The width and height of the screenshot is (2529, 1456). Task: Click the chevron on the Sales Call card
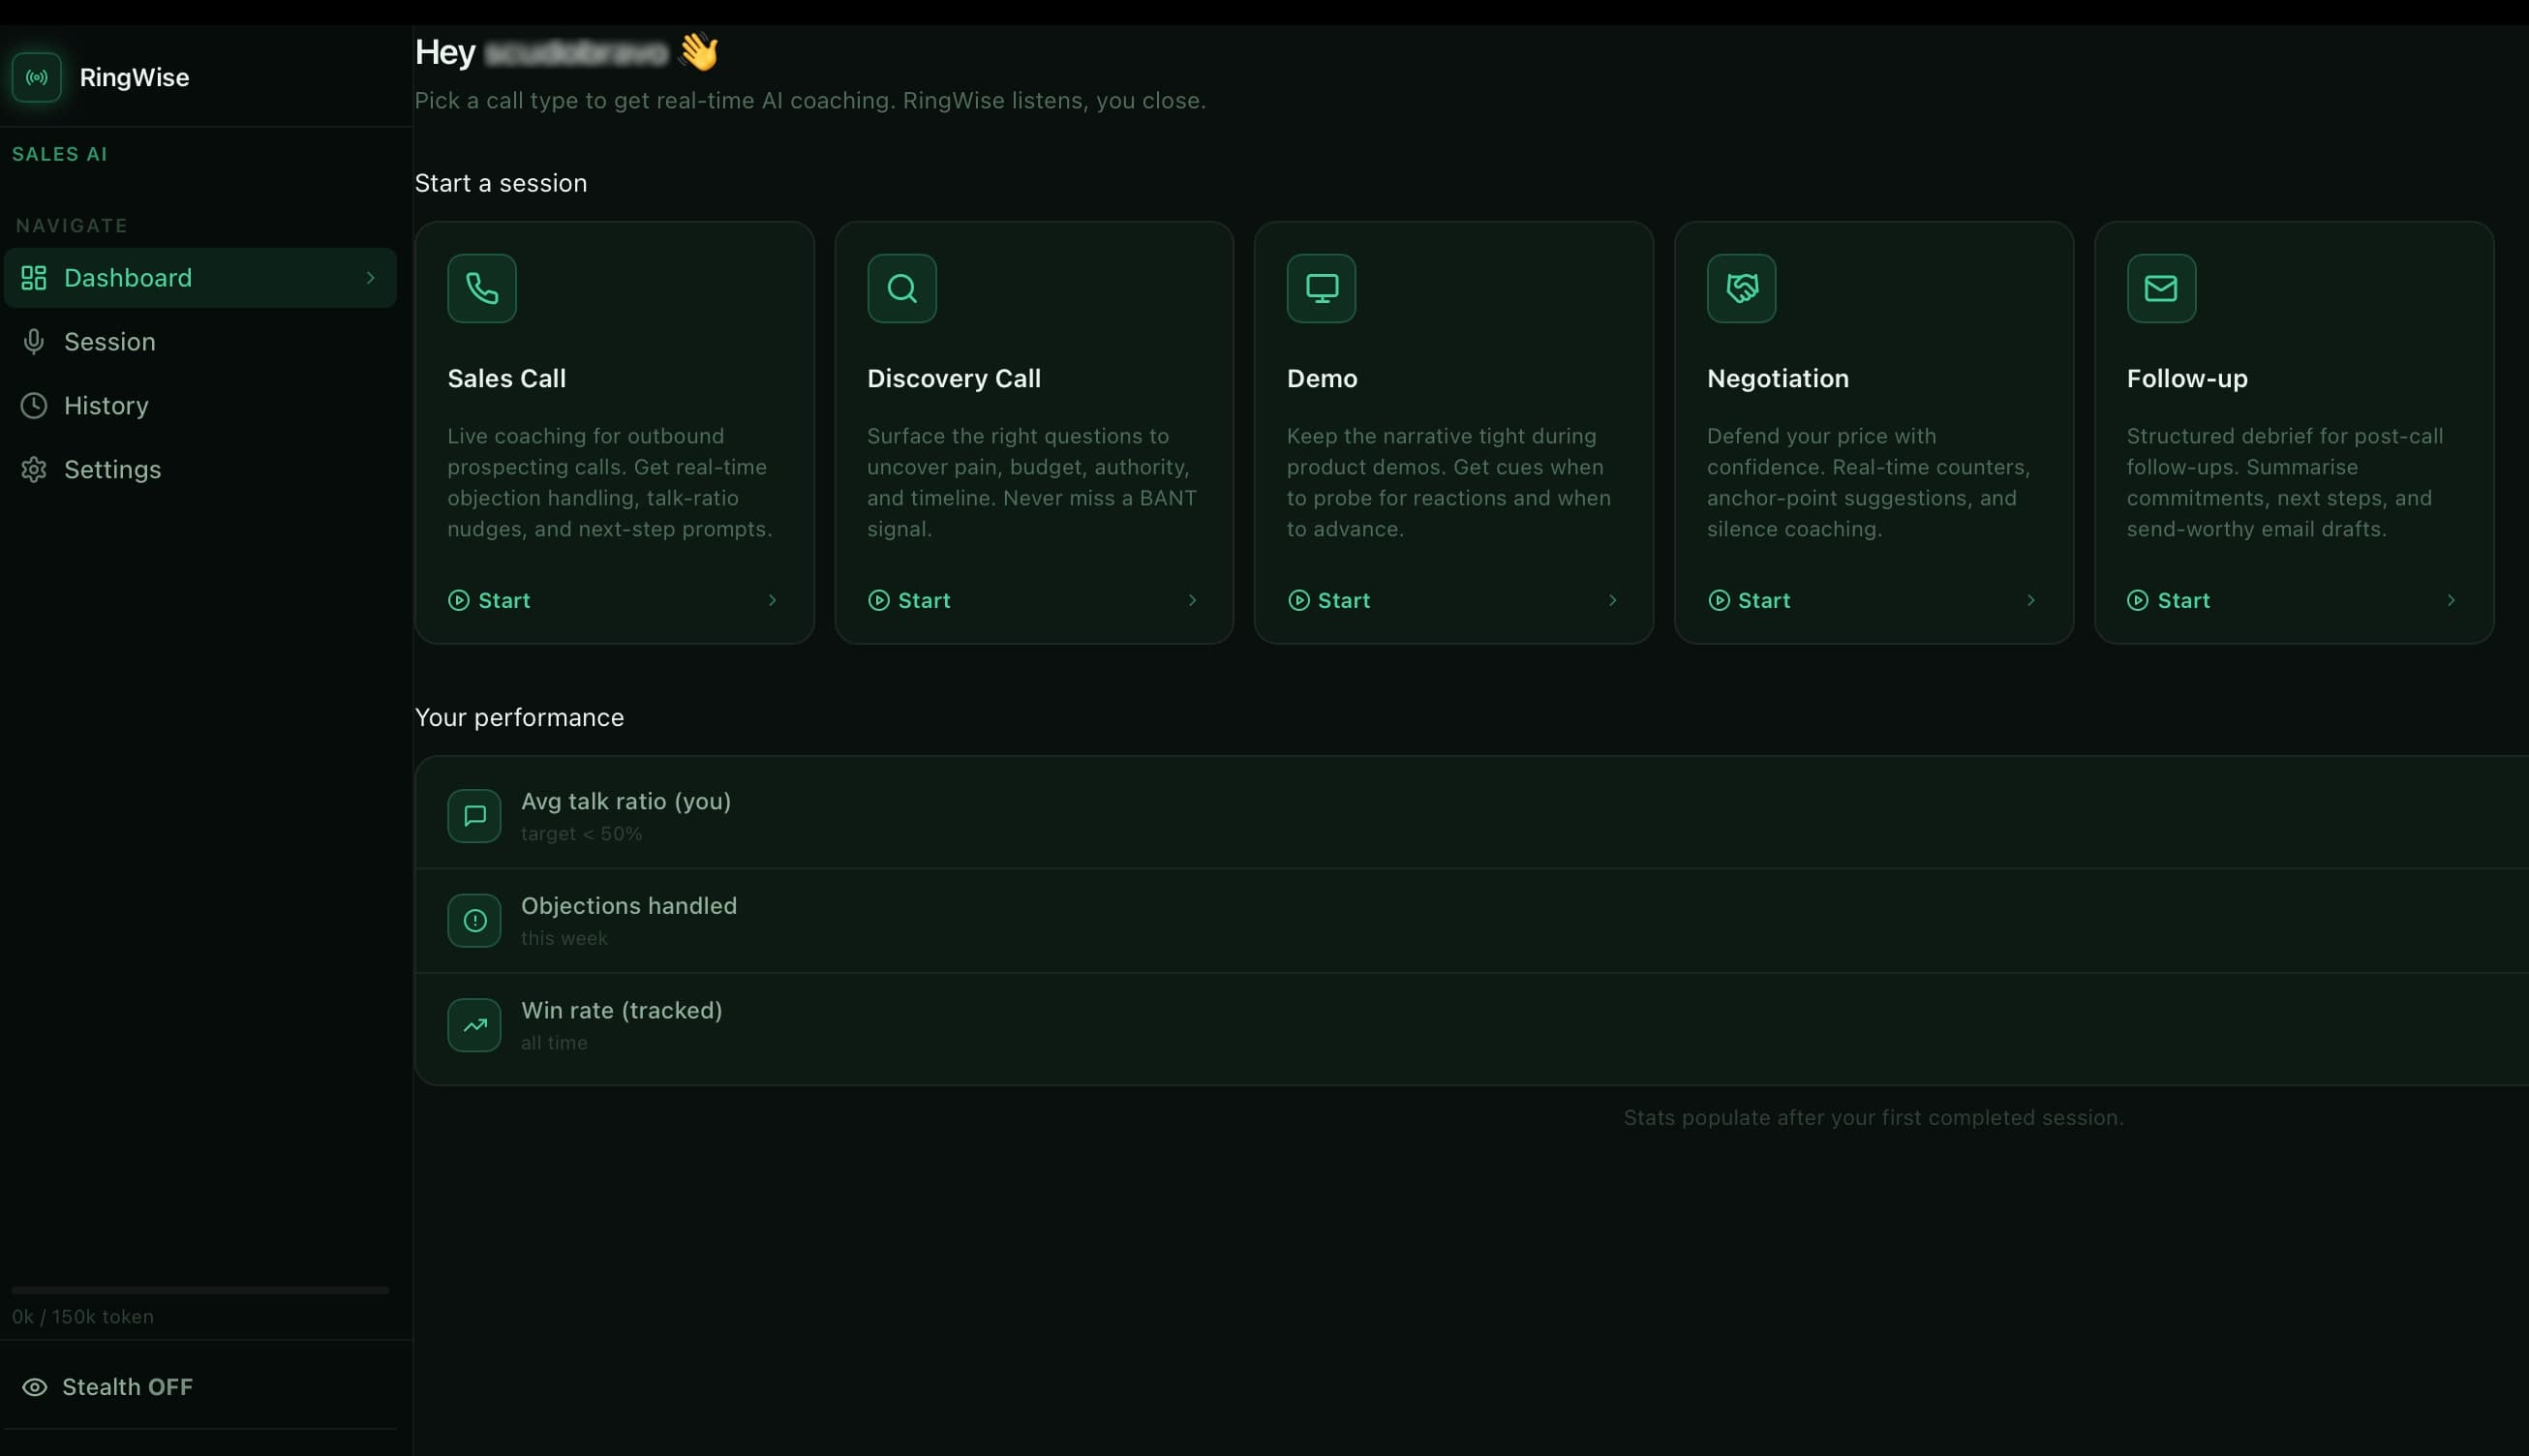772,600
